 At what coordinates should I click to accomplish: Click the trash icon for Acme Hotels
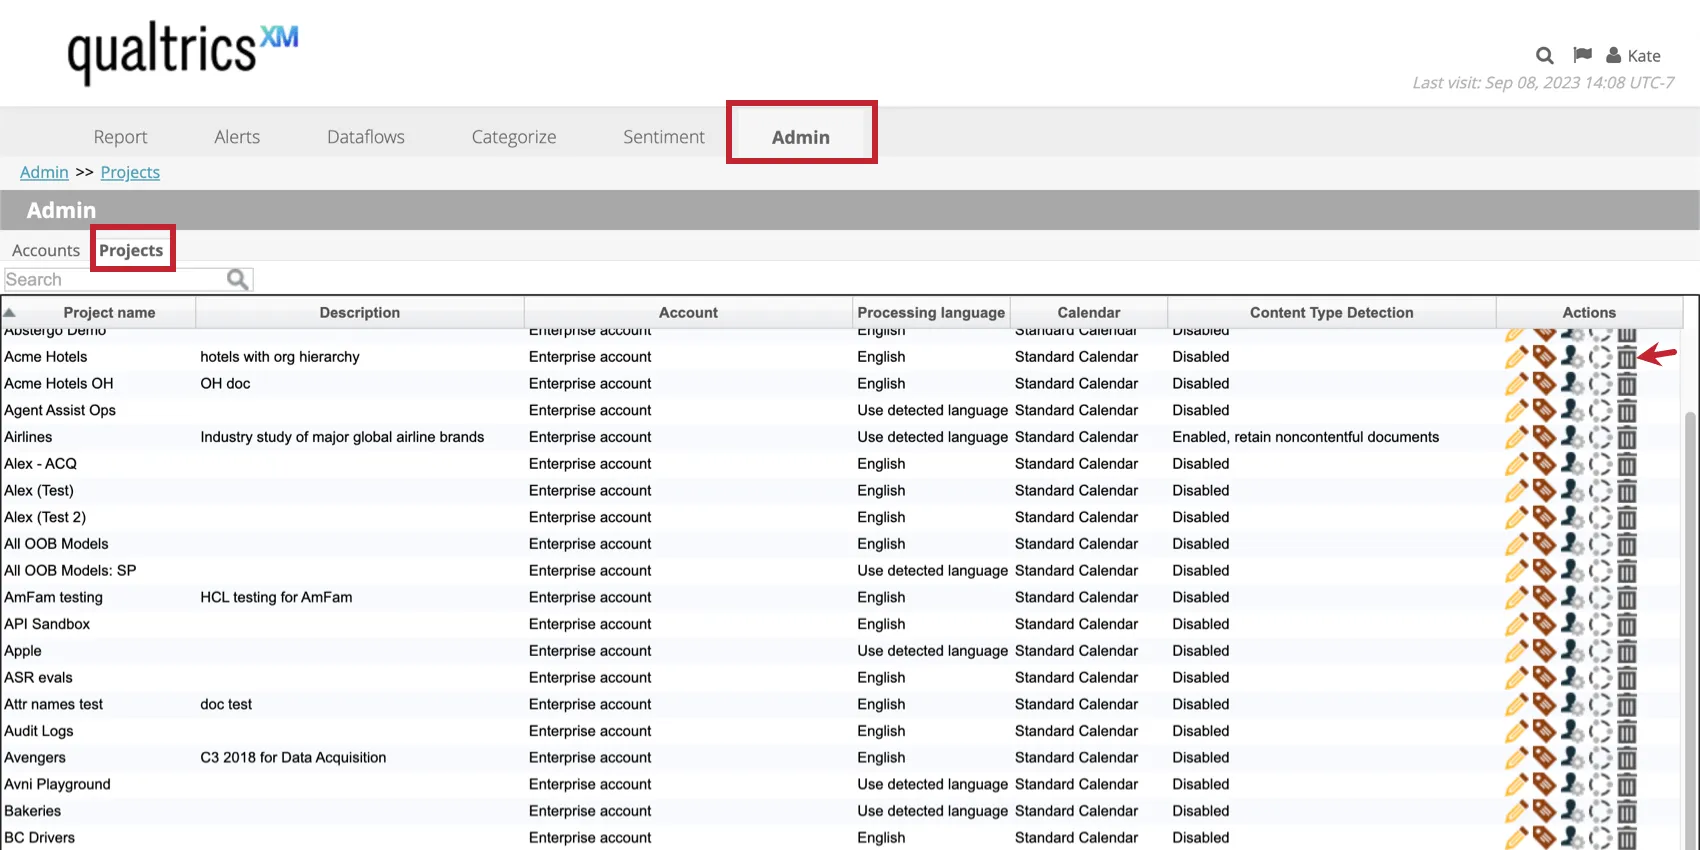(x=1627, y=357)
